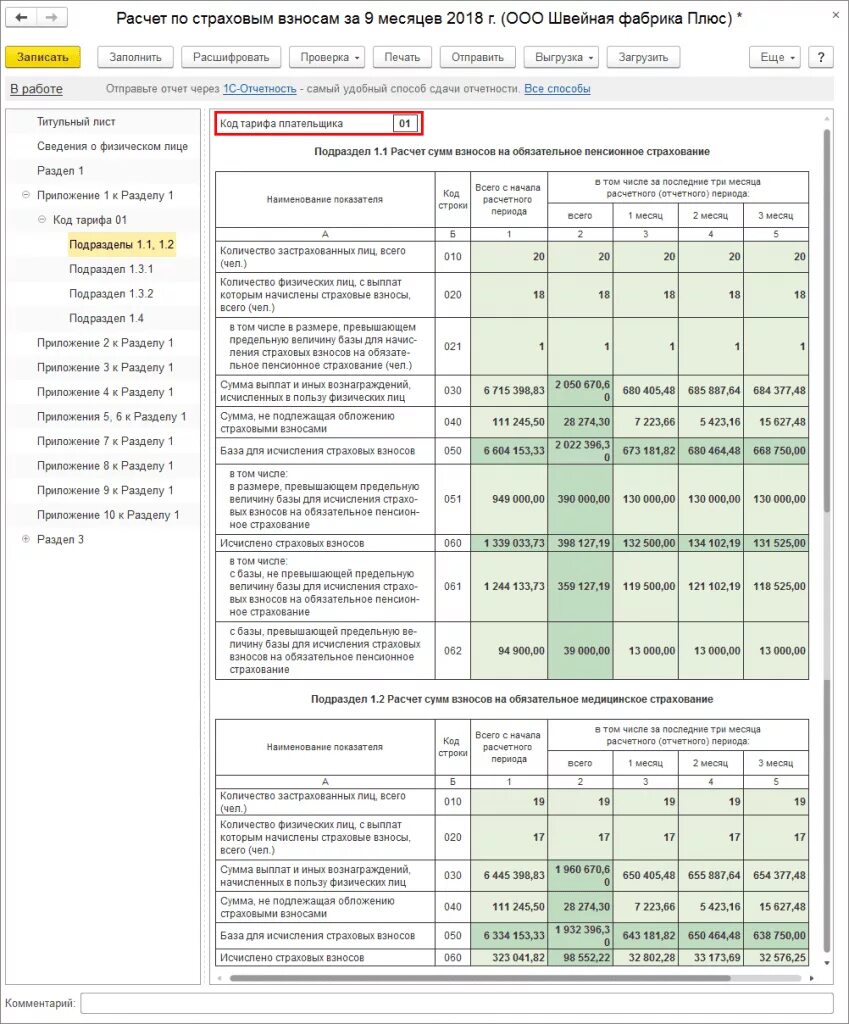This screenshot has height=1024, width=849.
Task: Select Титульный лист in the tree
Action: (x=76, y=121)
